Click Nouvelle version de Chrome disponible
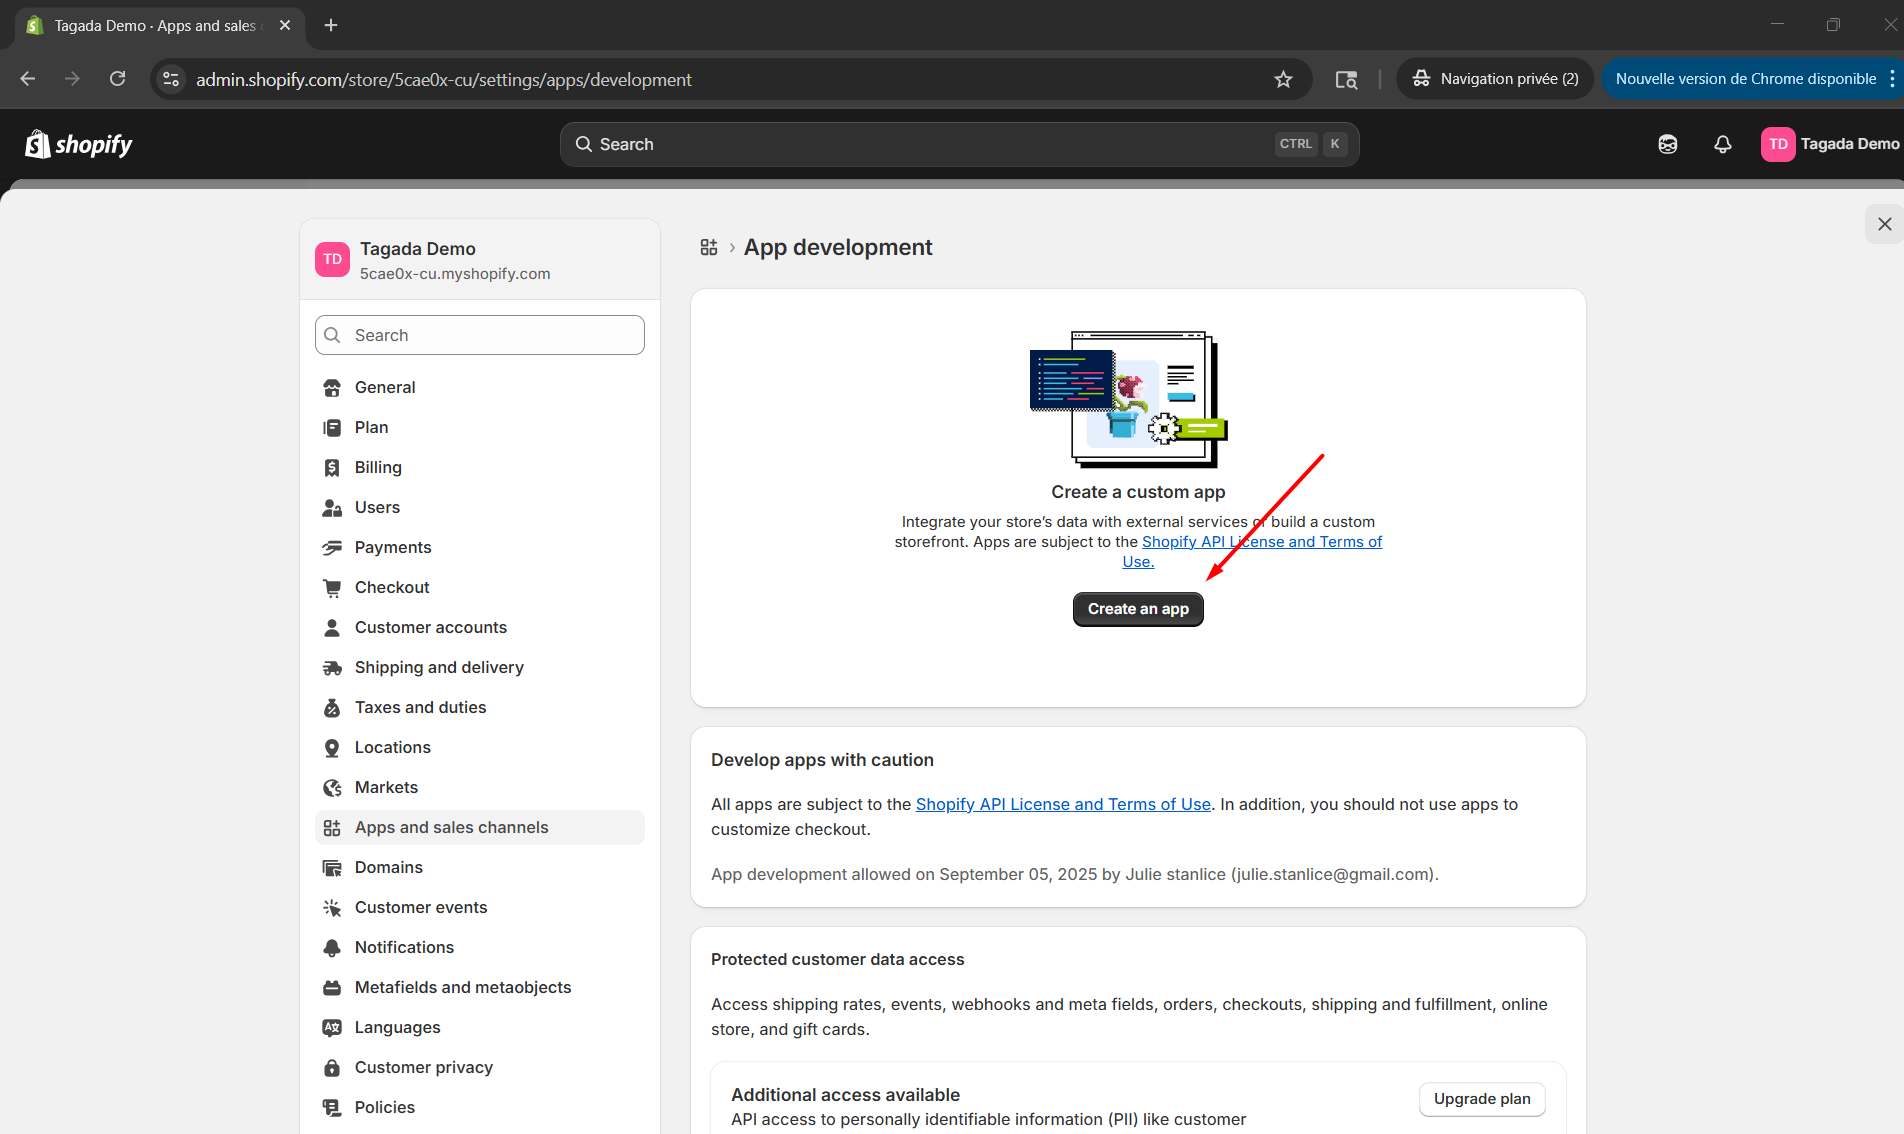The image size is (1904, 1134). click(1746, 79)
